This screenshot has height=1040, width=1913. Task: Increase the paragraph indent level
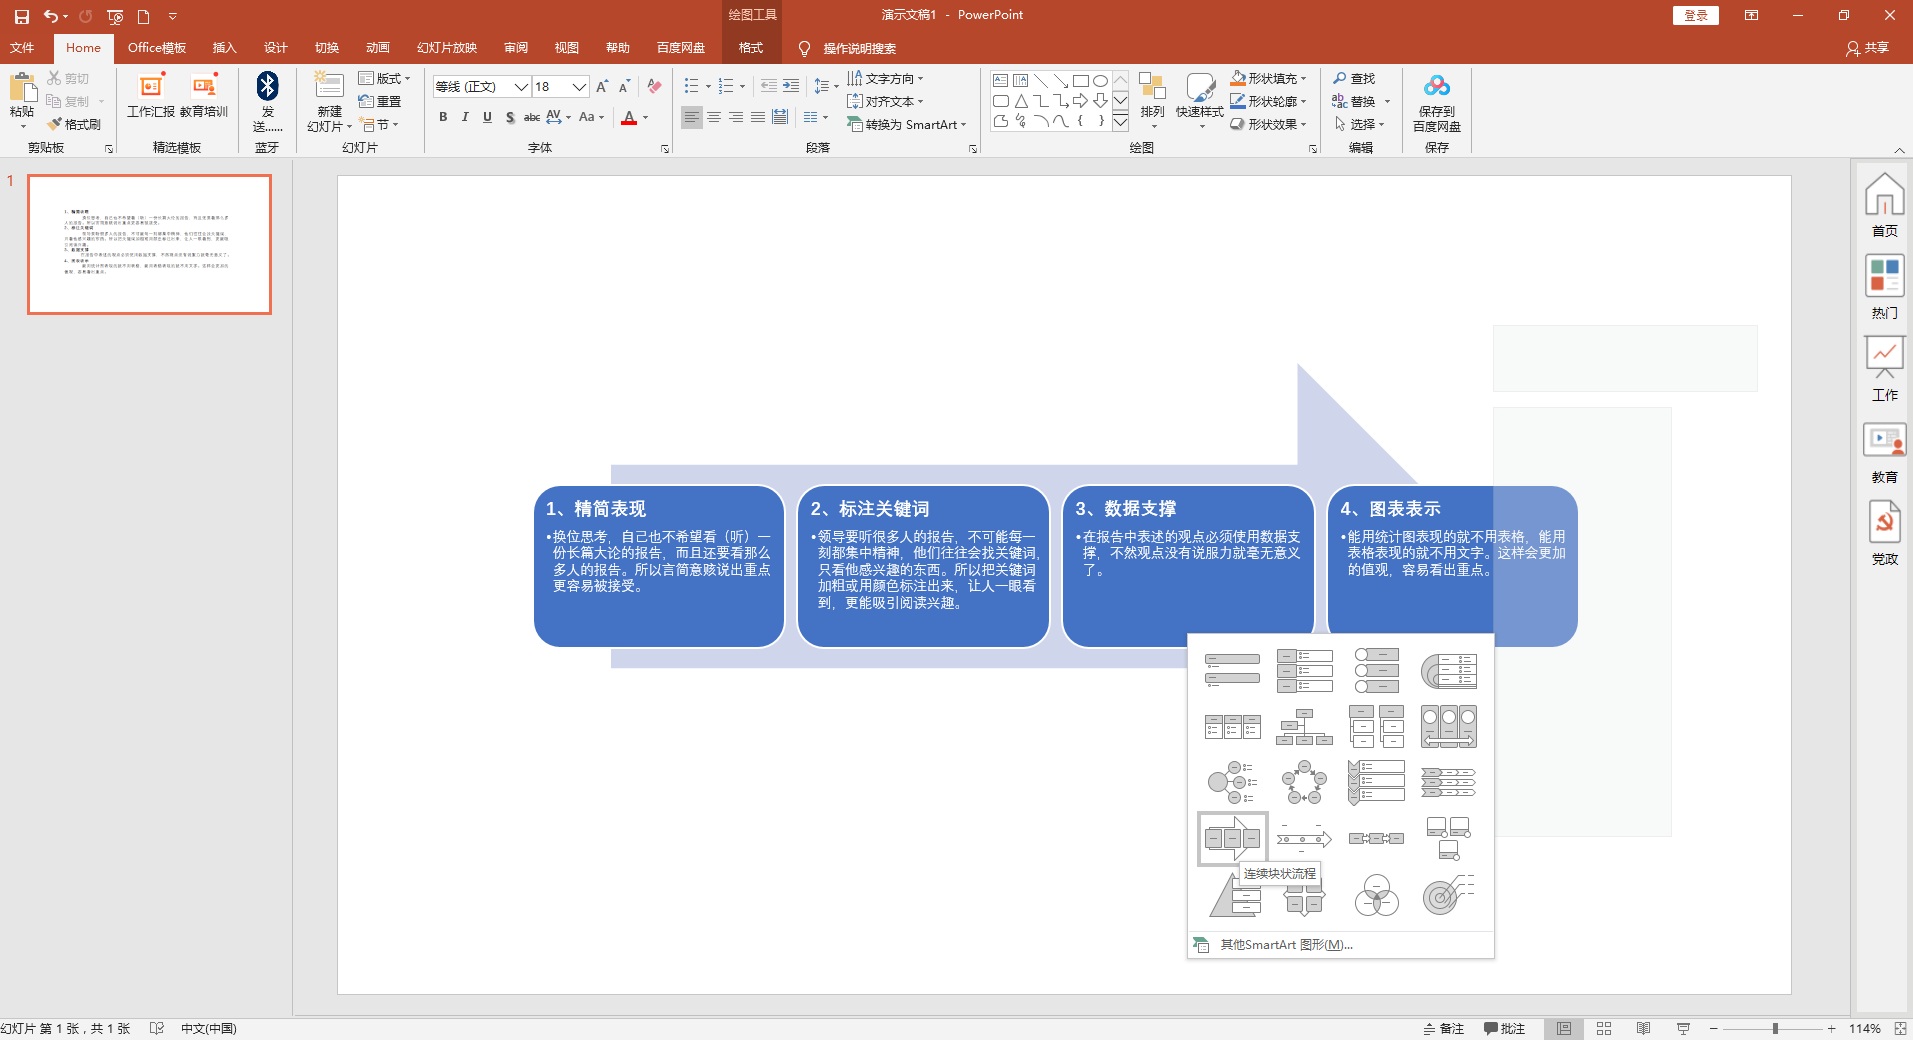click(791, 87)
